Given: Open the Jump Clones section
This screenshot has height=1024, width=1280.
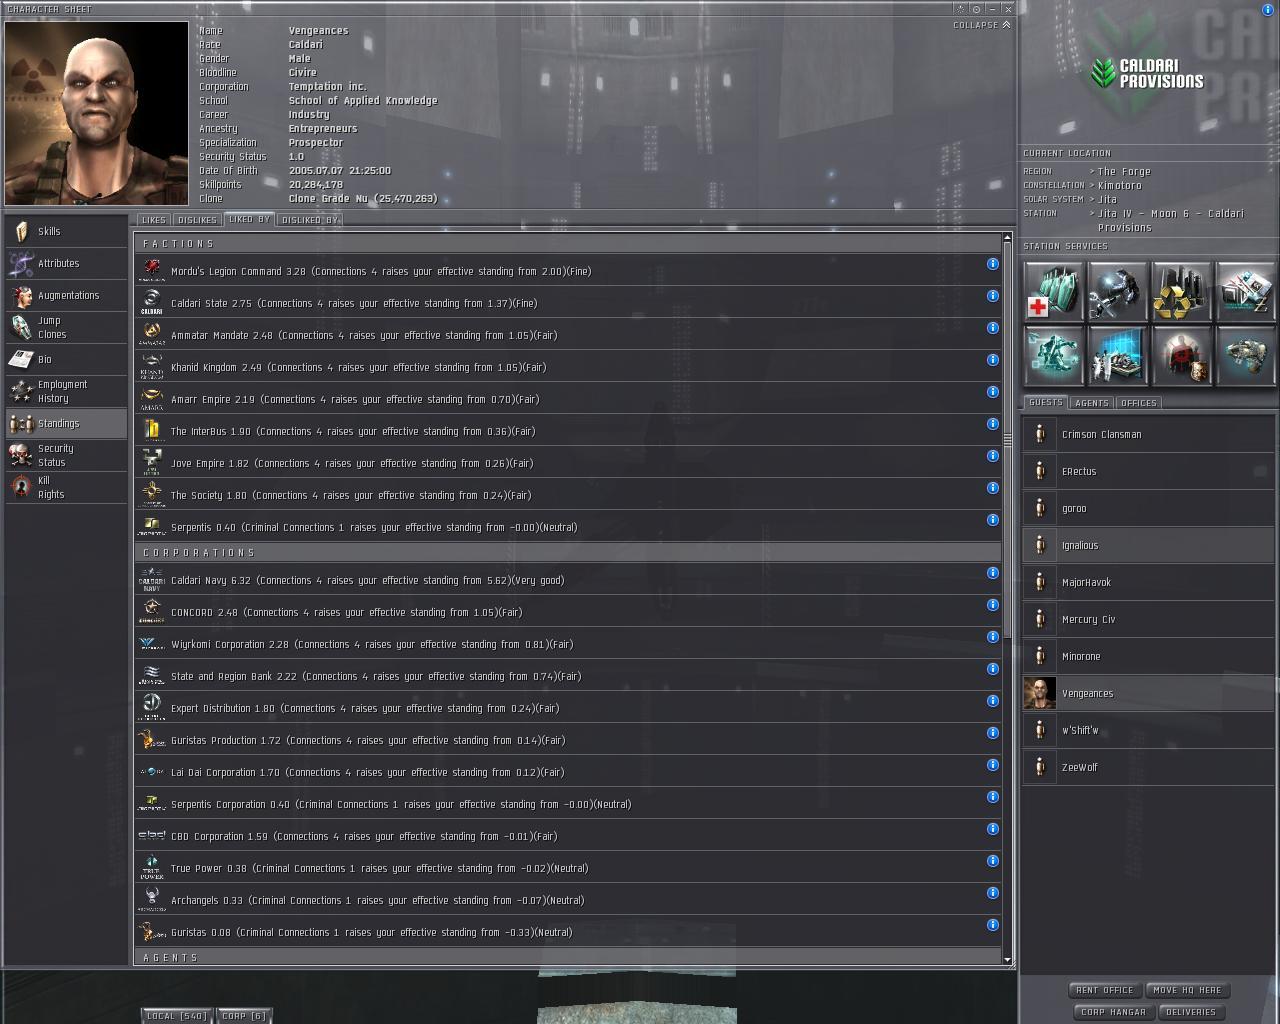Looking at the screenshot, I should 66,327.
